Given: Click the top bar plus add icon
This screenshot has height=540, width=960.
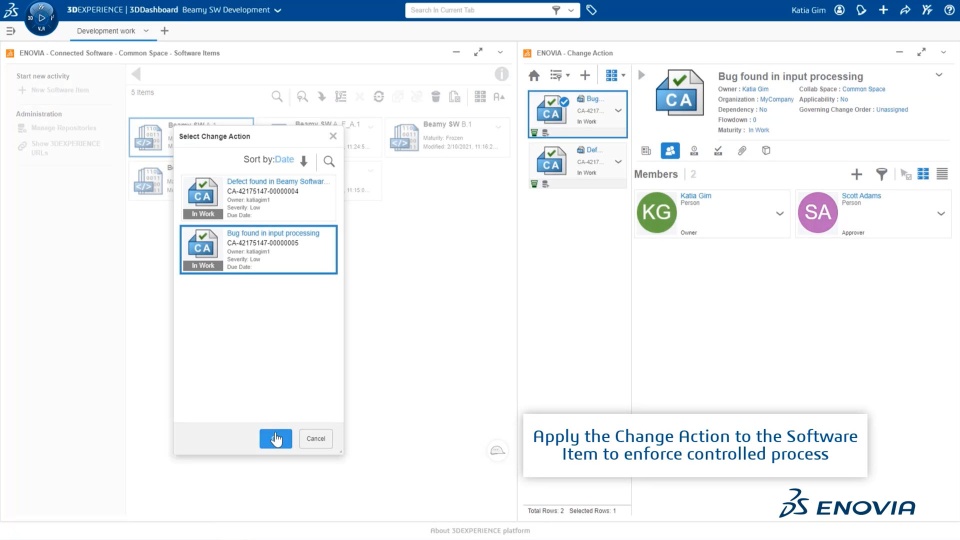Looking at the screenshot, I should [883, 10].
